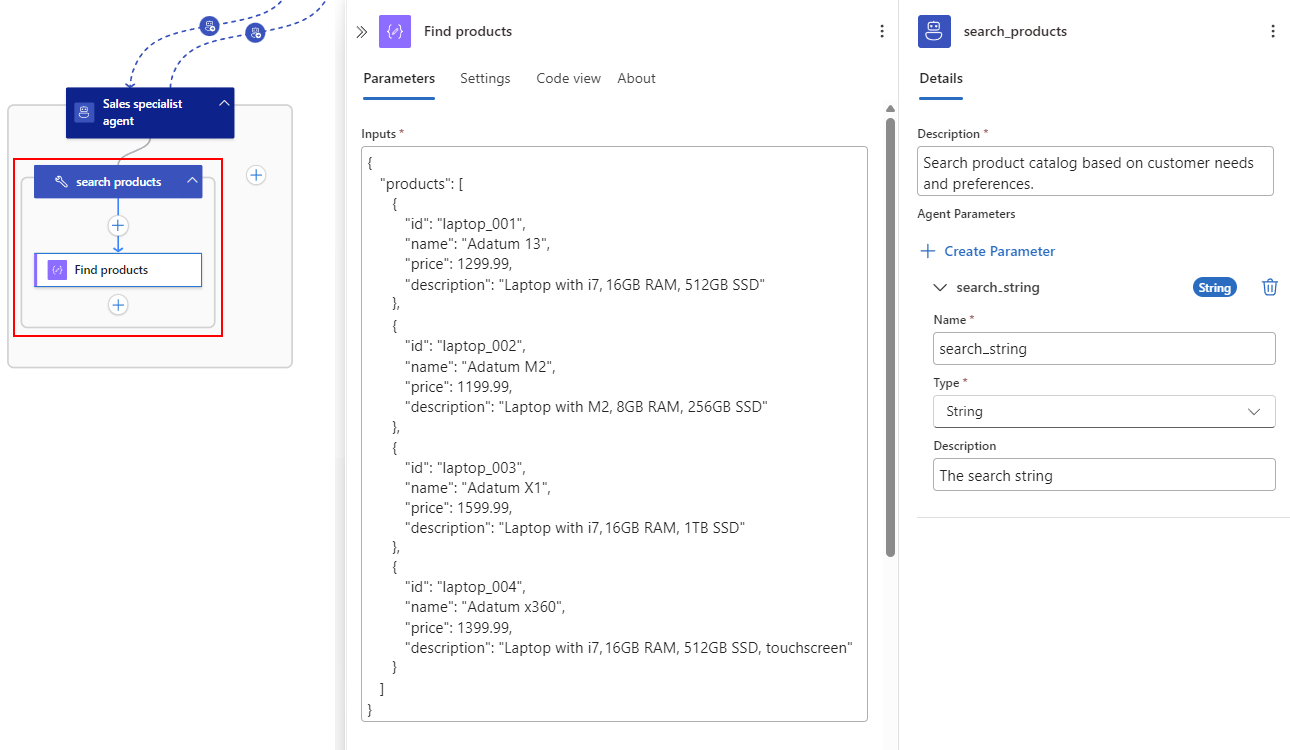This screenshot has width=1290, height=750.
Task: Open the Type dropdown showing String
Action: click(x=1104, y=411)
